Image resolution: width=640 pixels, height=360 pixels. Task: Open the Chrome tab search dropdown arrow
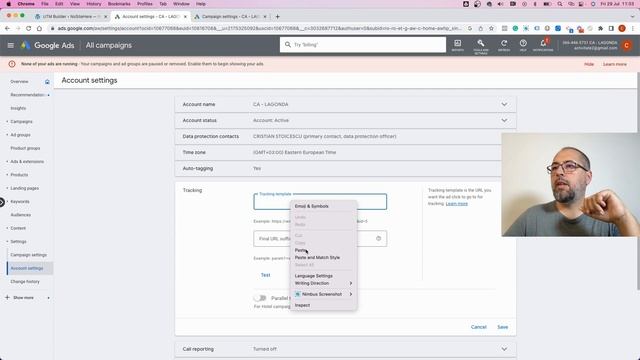click(633, 16)
